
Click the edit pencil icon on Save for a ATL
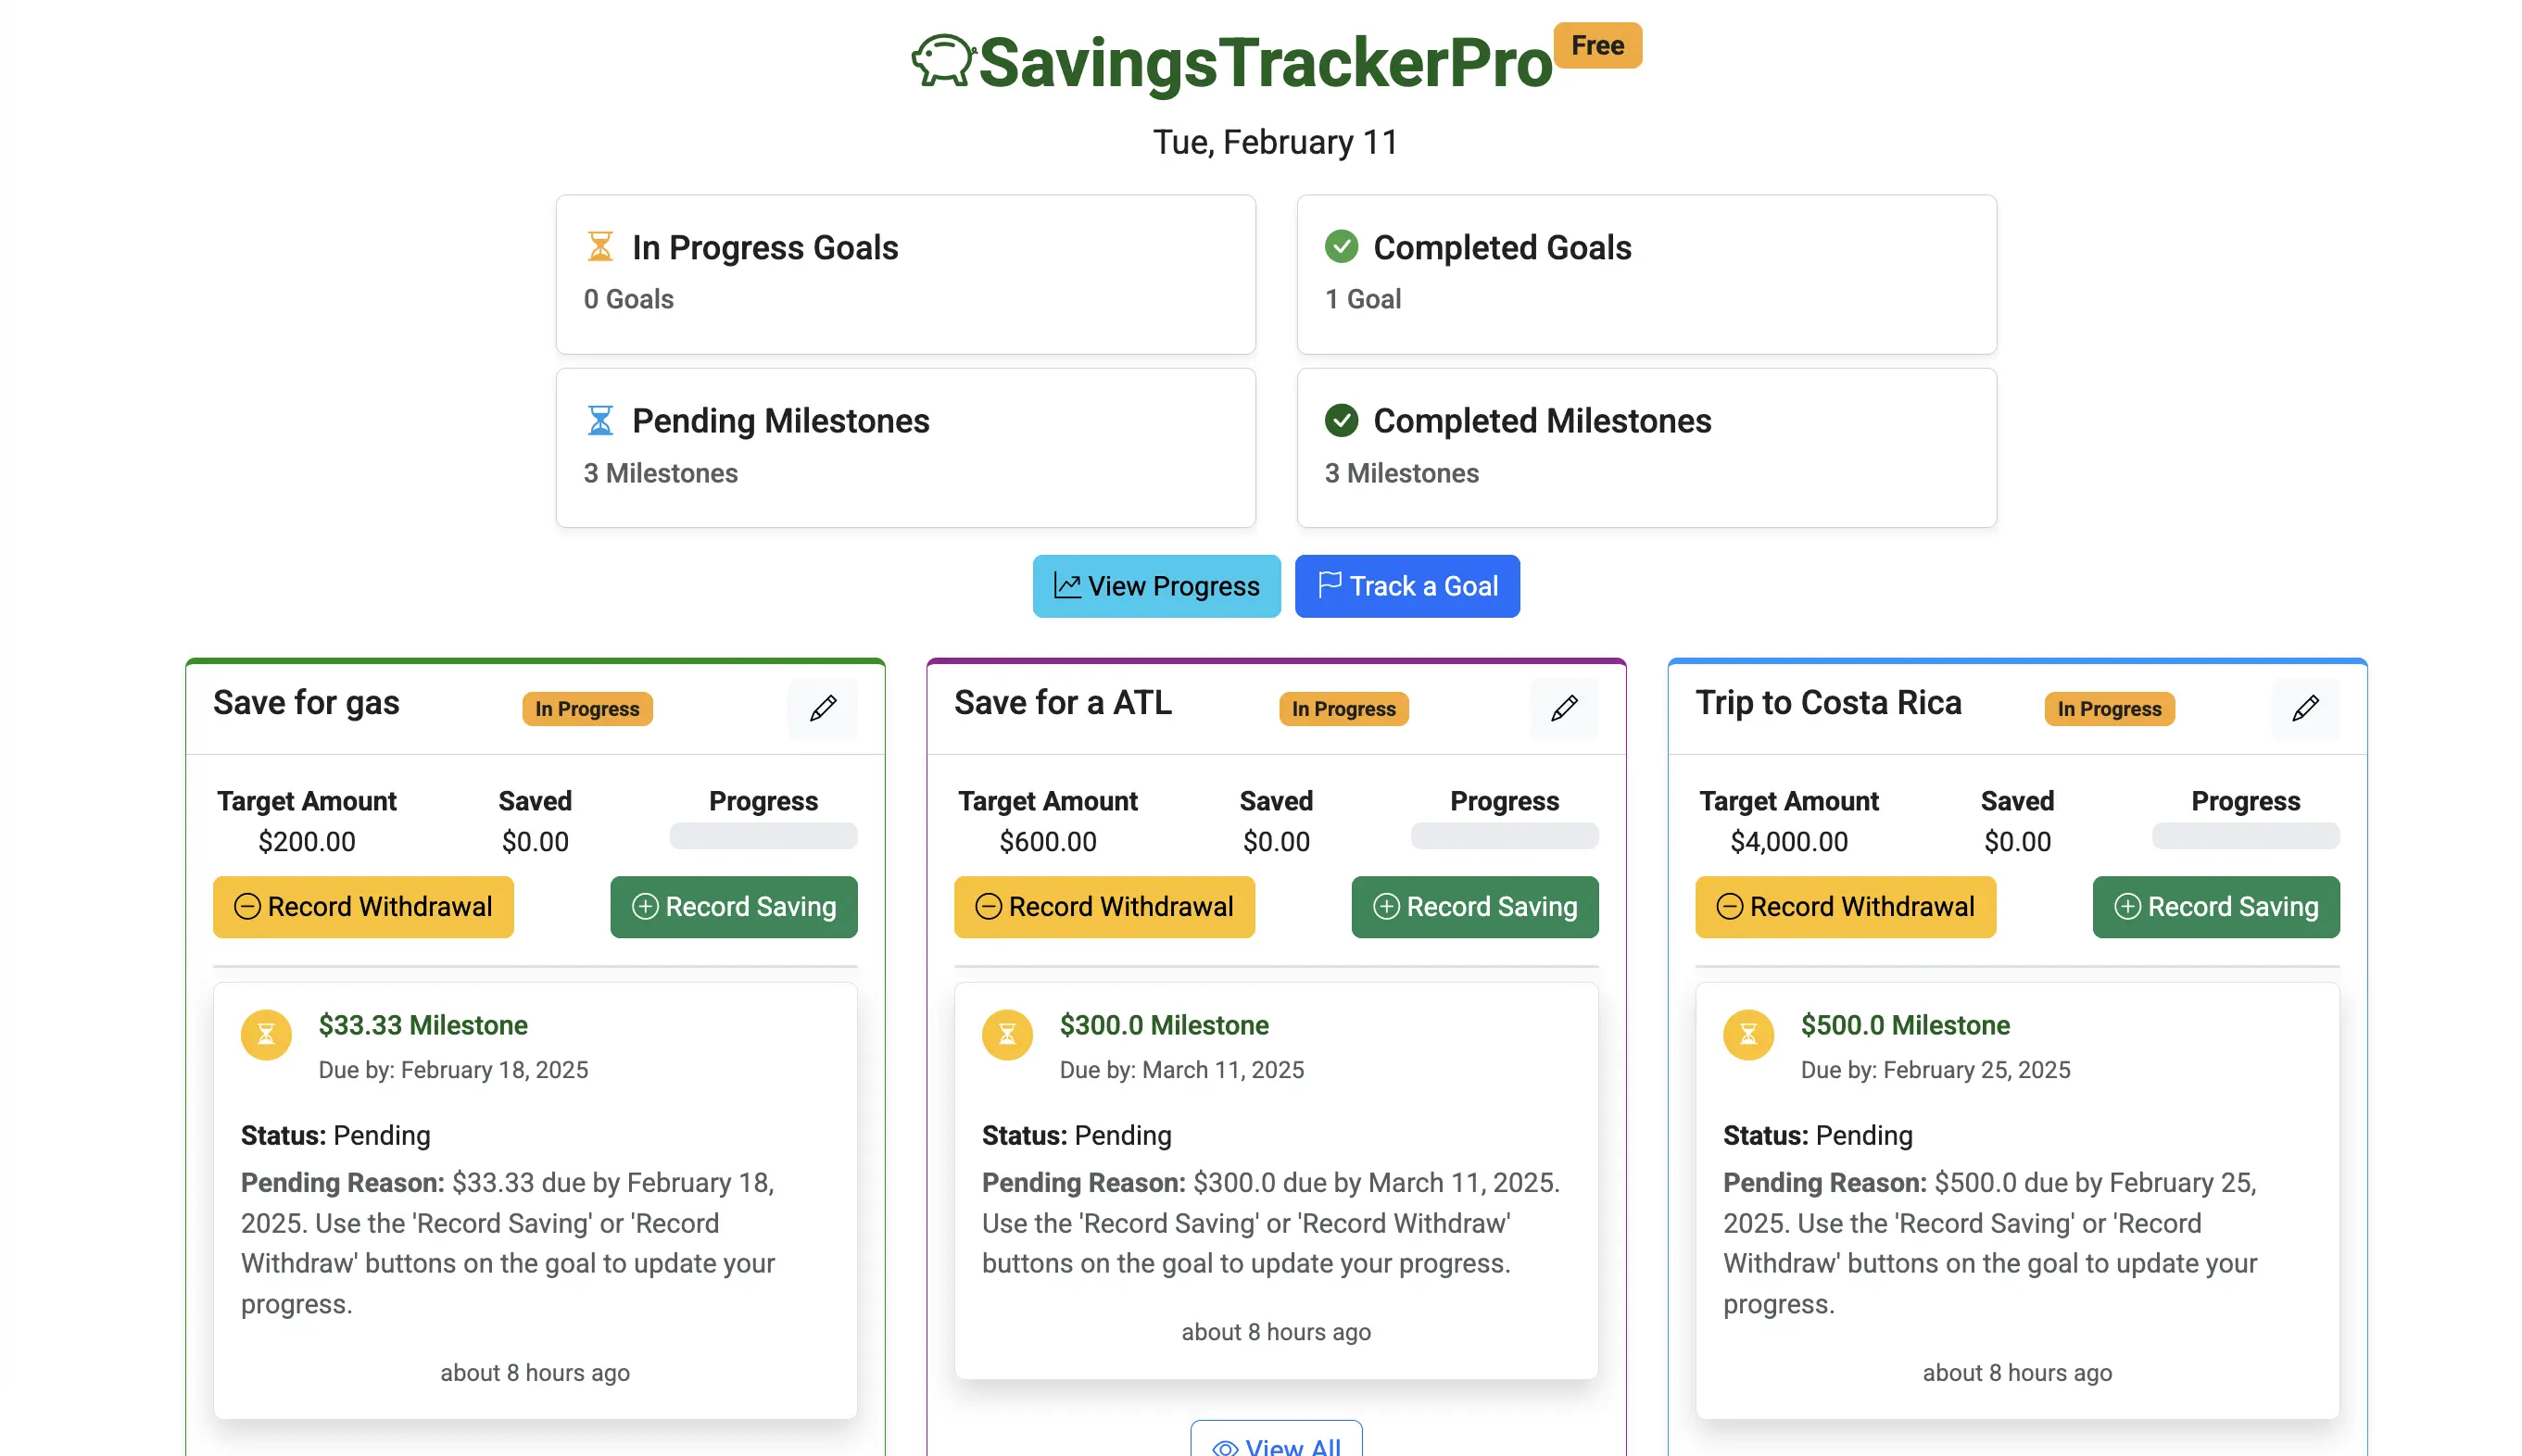click(x=1562, y=706)
